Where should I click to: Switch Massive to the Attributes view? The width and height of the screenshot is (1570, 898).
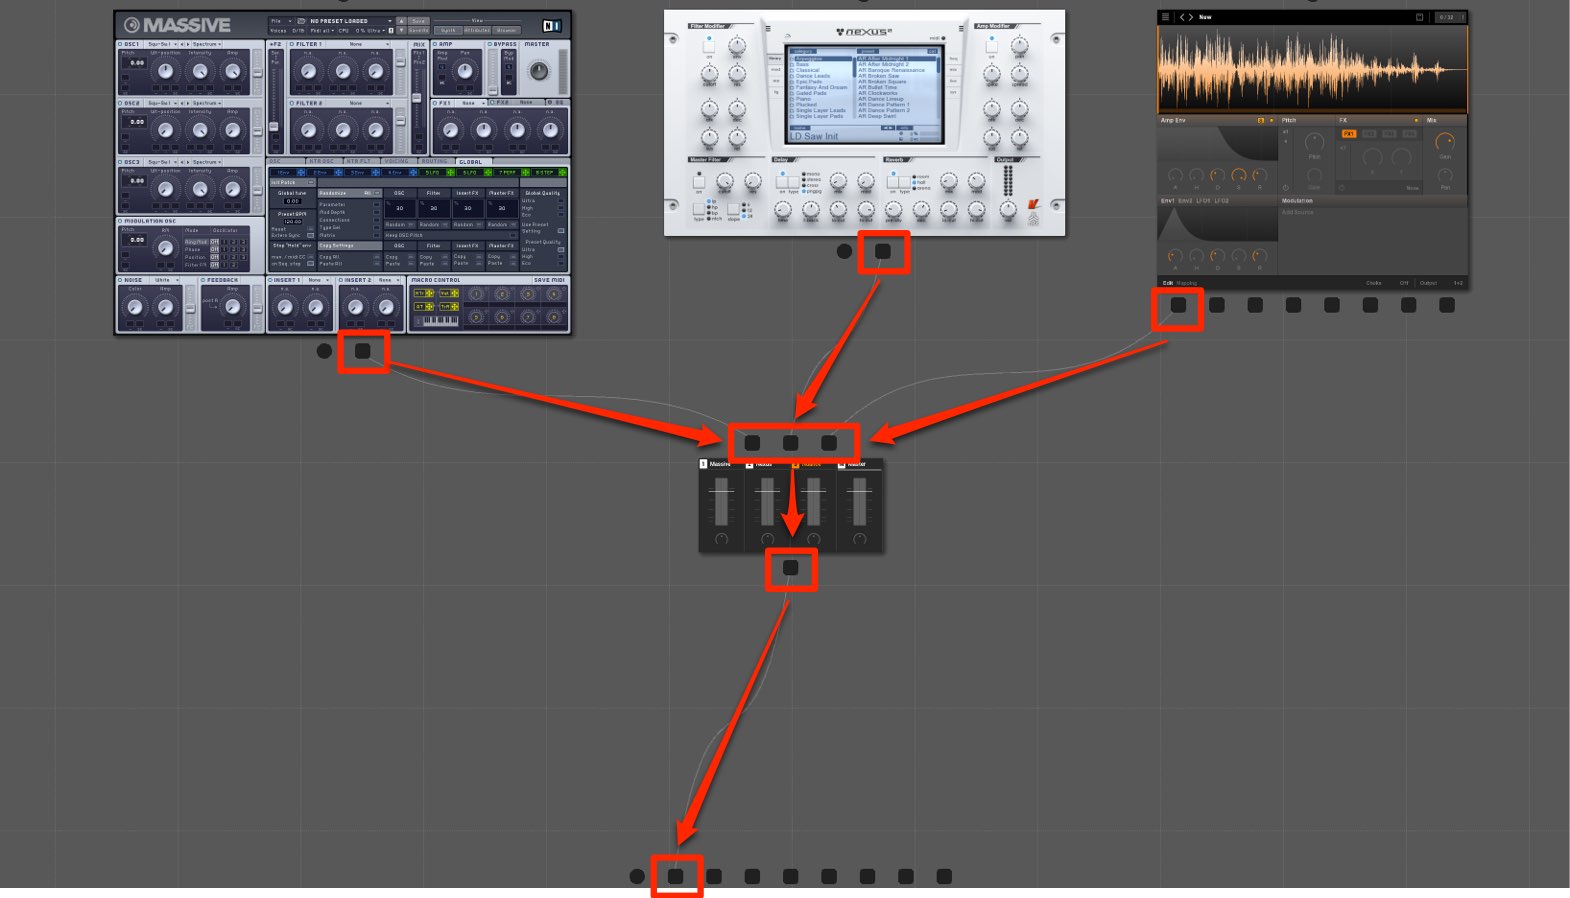(477, 30)
